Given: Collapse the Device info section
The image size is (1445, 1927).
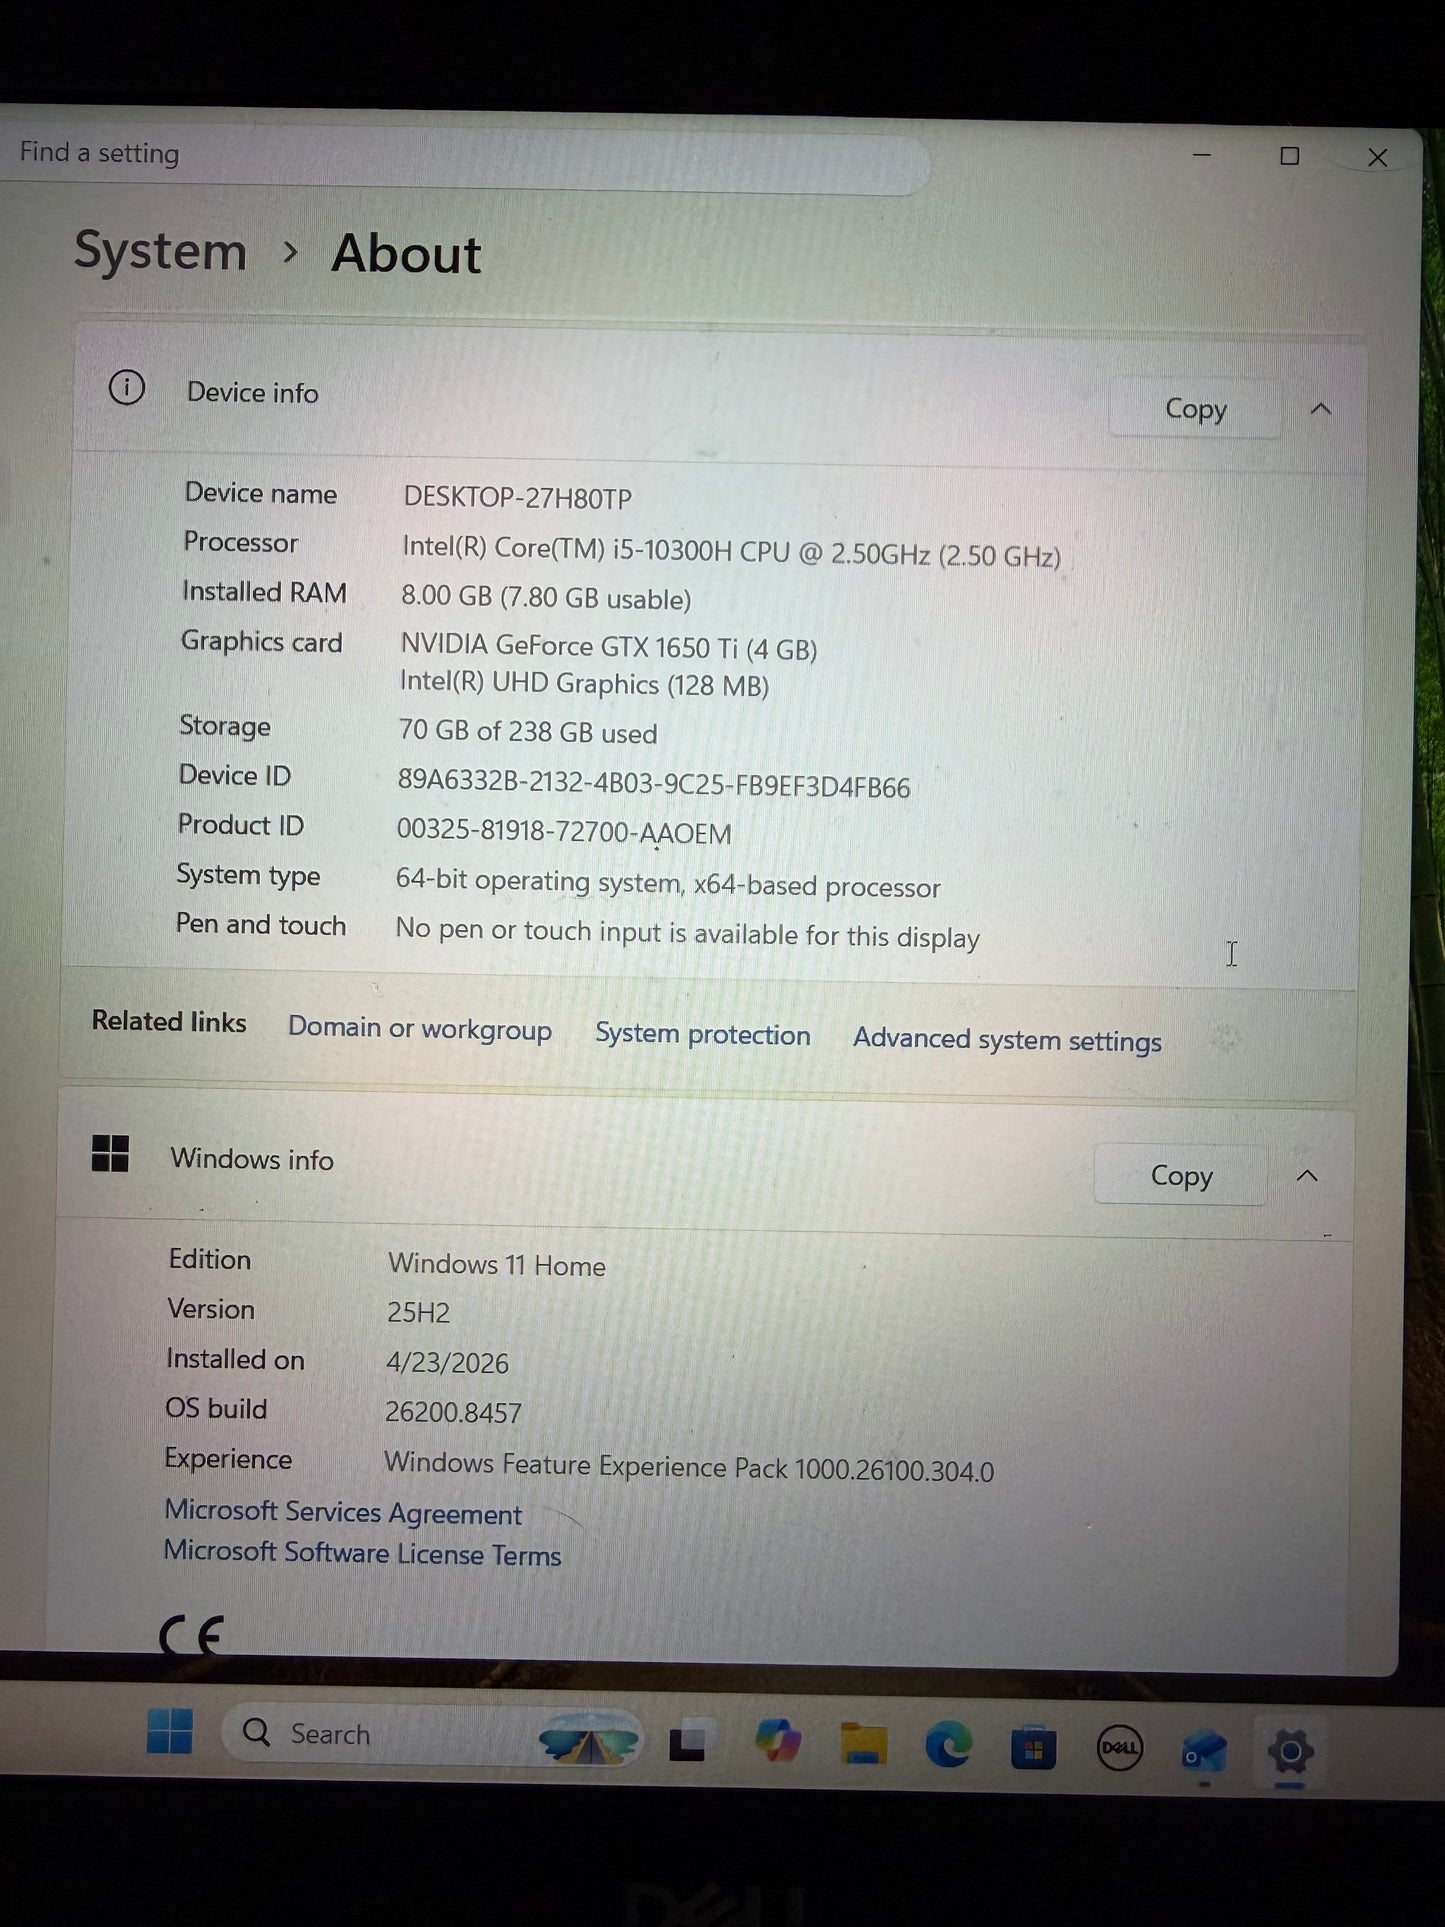Looking at the screenshot, I should point(1321,409).
